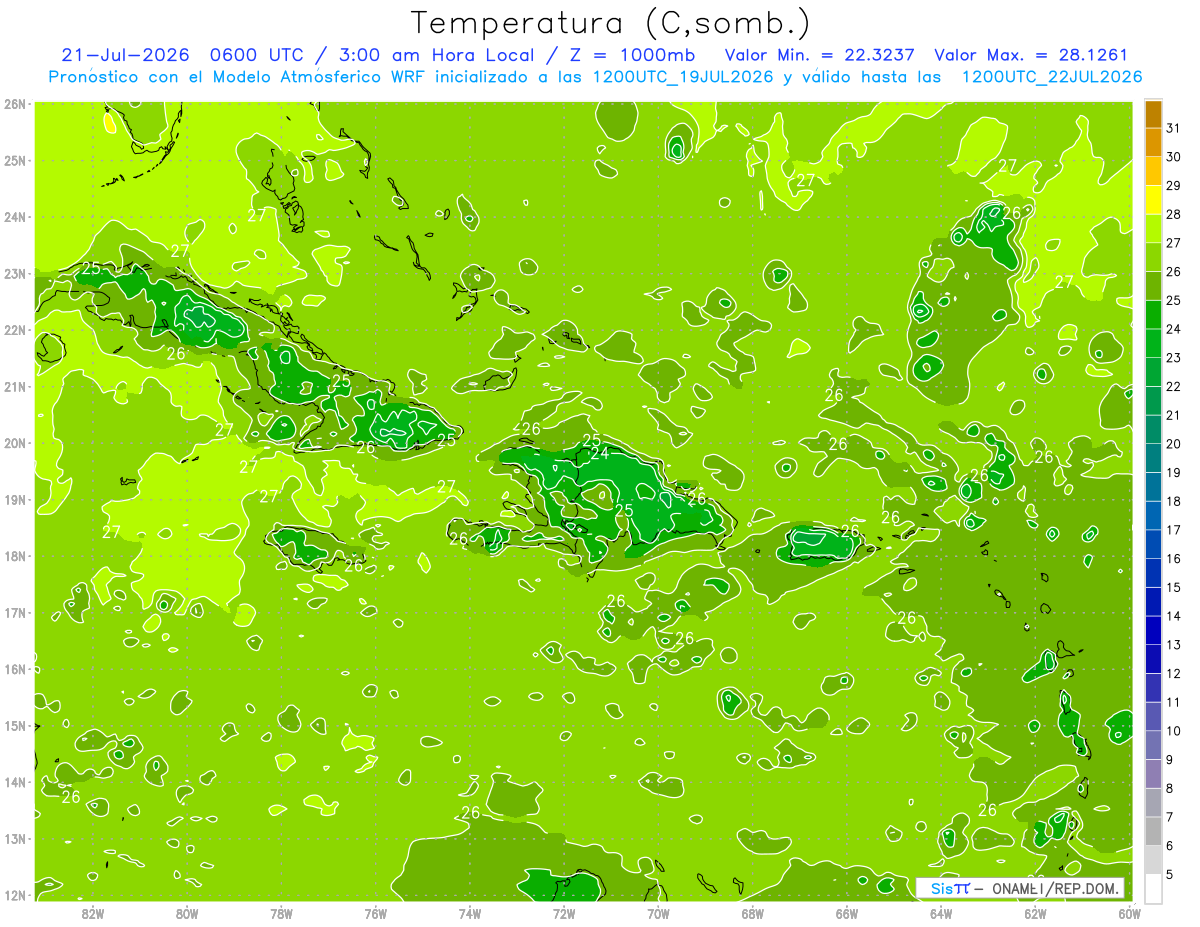Viewport: 1200px width, 927px height.
Task: Click the '74W' longitude axis label
Action: coord(470,912)
